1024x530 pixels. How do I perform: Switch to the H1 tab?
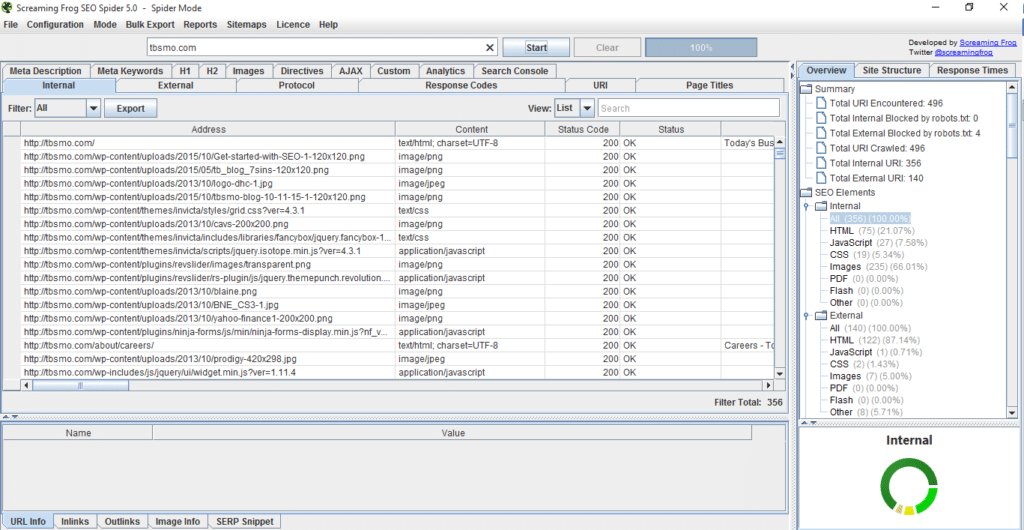[185, 71]
